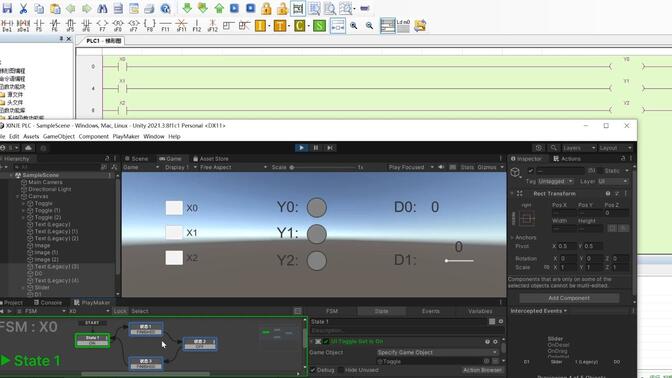Click the Paste clipboard icon
Viewport: 672px width, 378px height.
tap(55, 8)
